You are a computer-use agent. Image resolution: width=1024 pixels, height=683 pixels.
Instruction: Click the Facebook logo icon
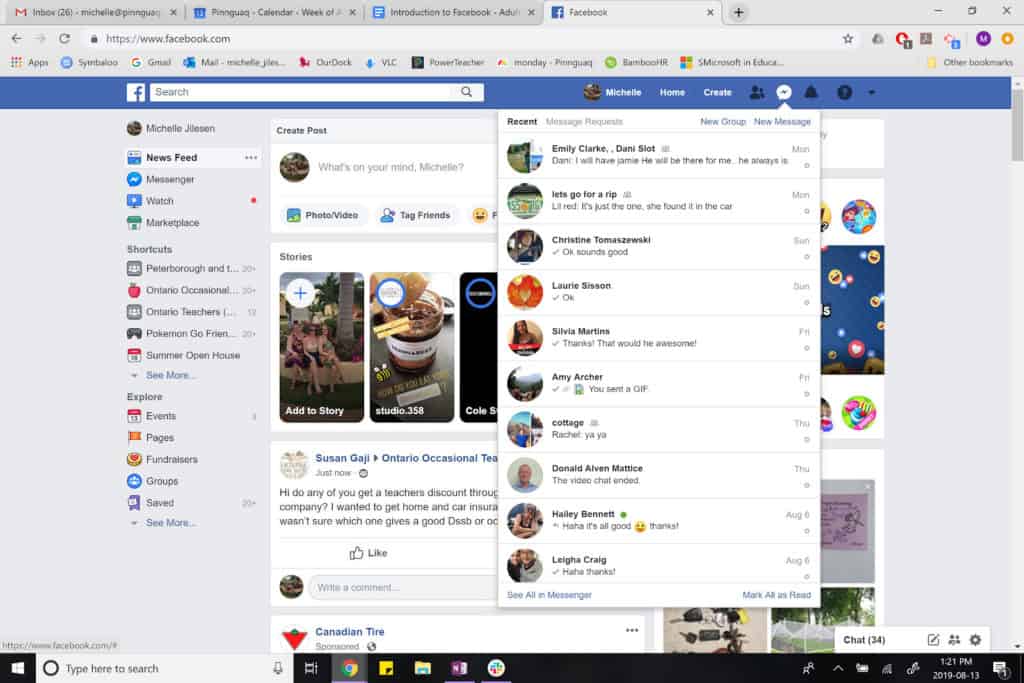tap(135, 92)
